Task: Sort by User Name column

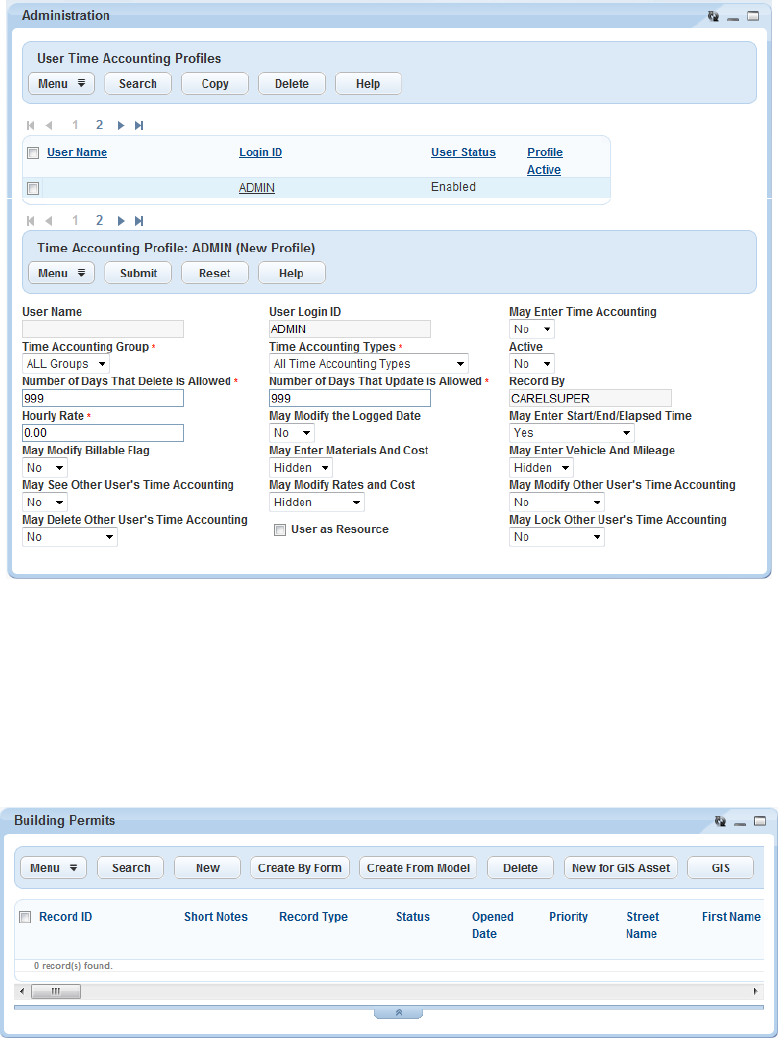Action: point(77,153)
